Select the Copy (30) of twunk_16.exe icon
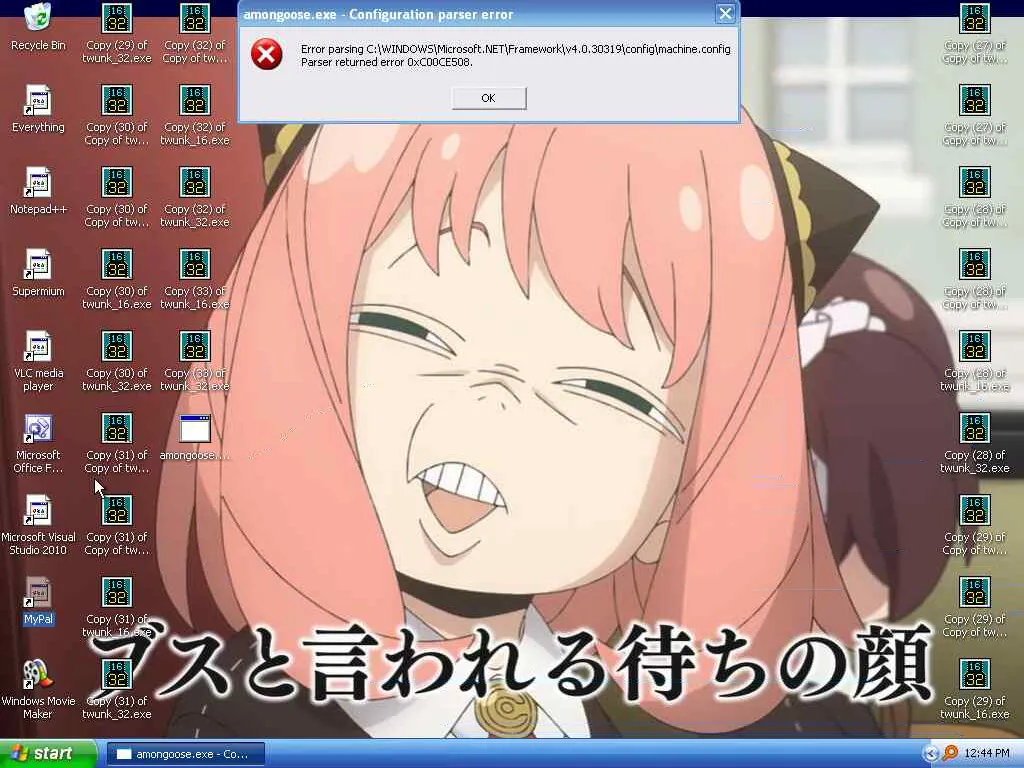 coord(116,279)
